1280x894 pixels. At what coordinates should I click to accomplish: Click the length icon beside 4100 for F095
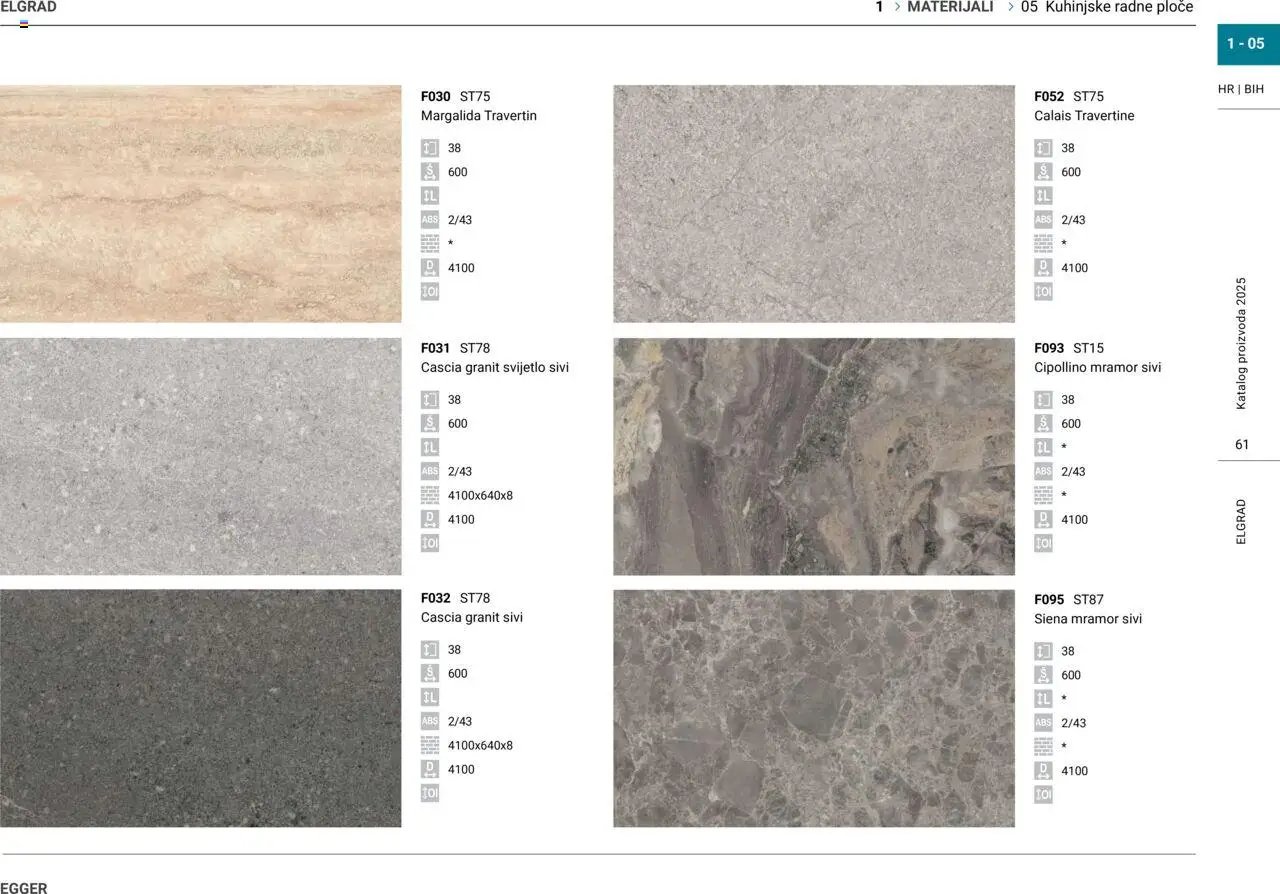pyautogui.click(x=1043, y=771)
